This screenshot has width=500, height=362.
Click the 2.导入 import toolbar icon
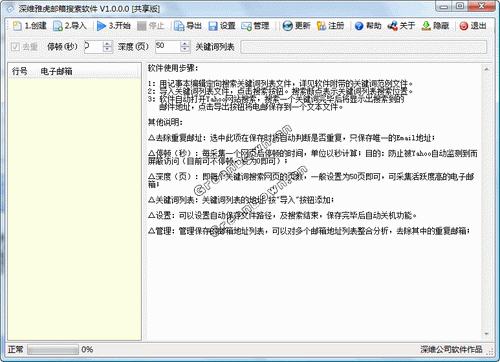[58, 26]
